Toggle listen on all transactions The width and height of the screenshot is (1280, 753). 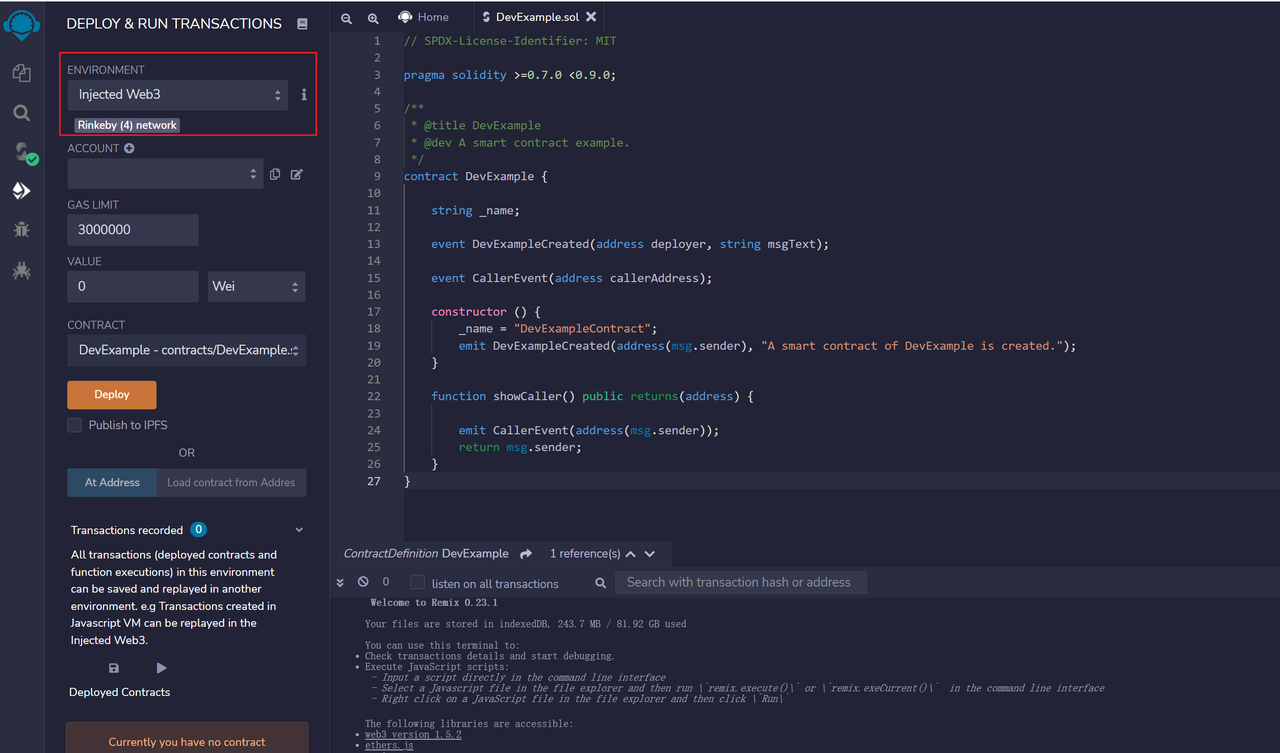coord(418,582)
